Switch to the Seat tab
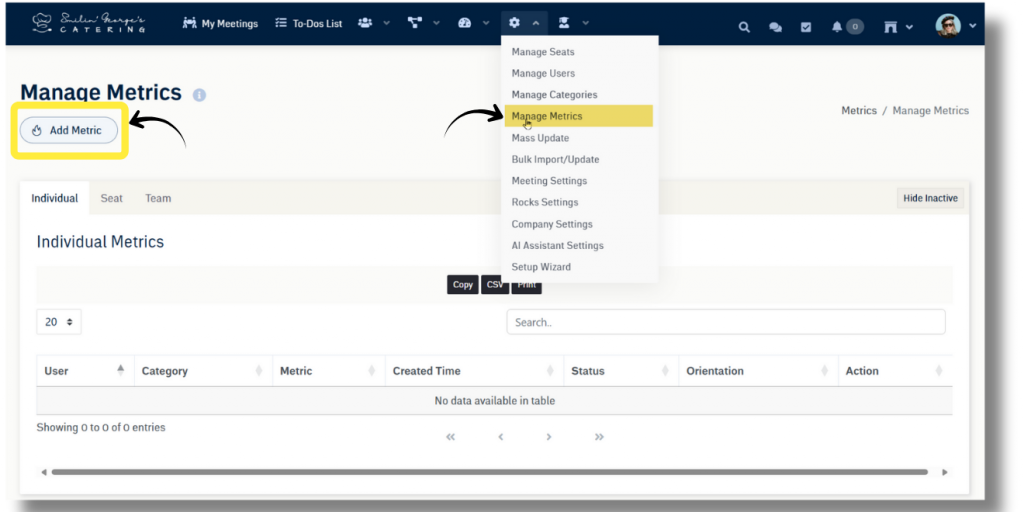This screenshot has height=512, width=1024. 111,198
